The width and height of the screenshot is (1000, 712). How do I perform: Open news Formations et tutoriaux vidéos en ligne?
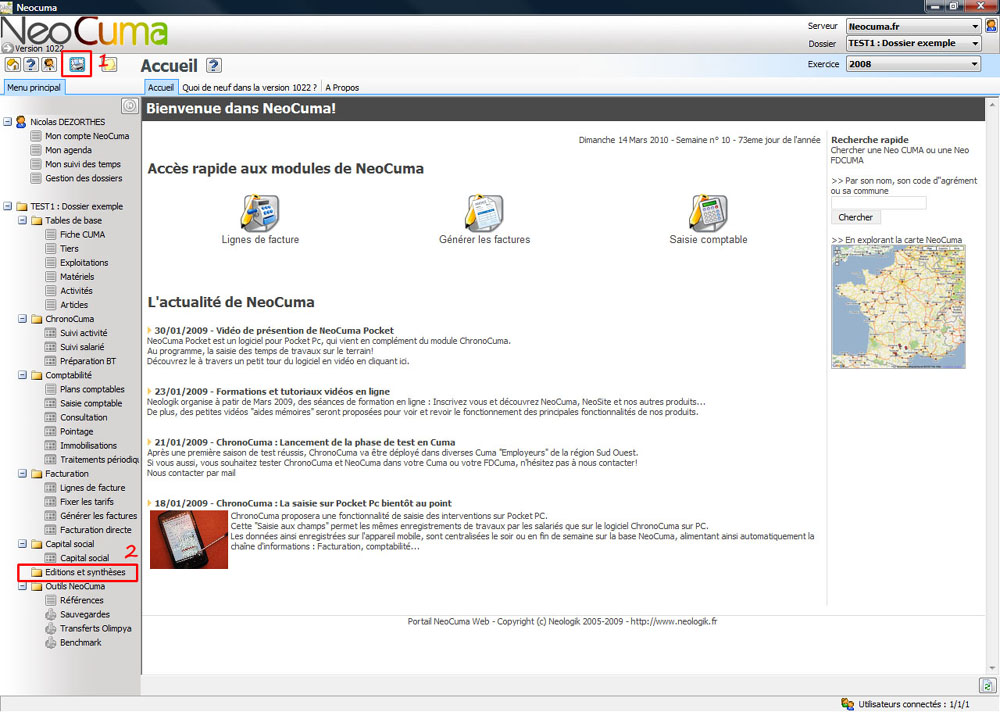point(272,391)
